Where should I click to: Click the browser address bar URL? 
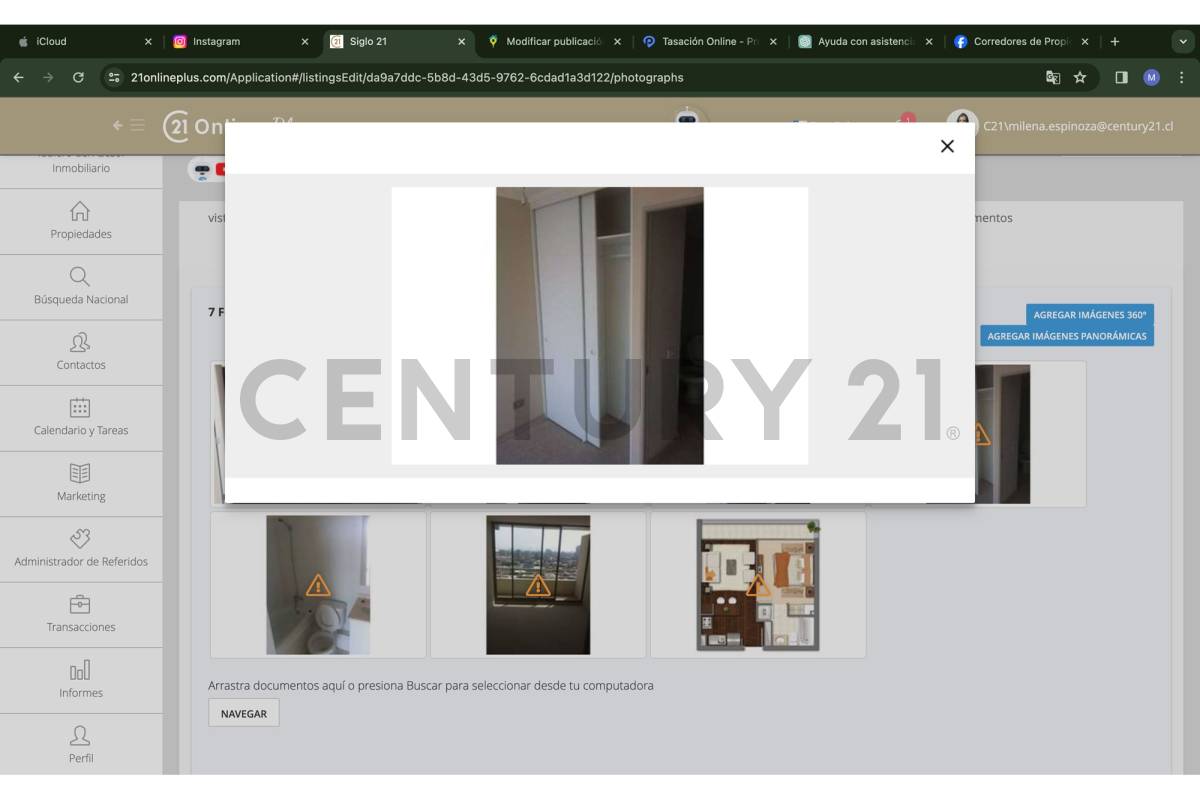point(407,77)
